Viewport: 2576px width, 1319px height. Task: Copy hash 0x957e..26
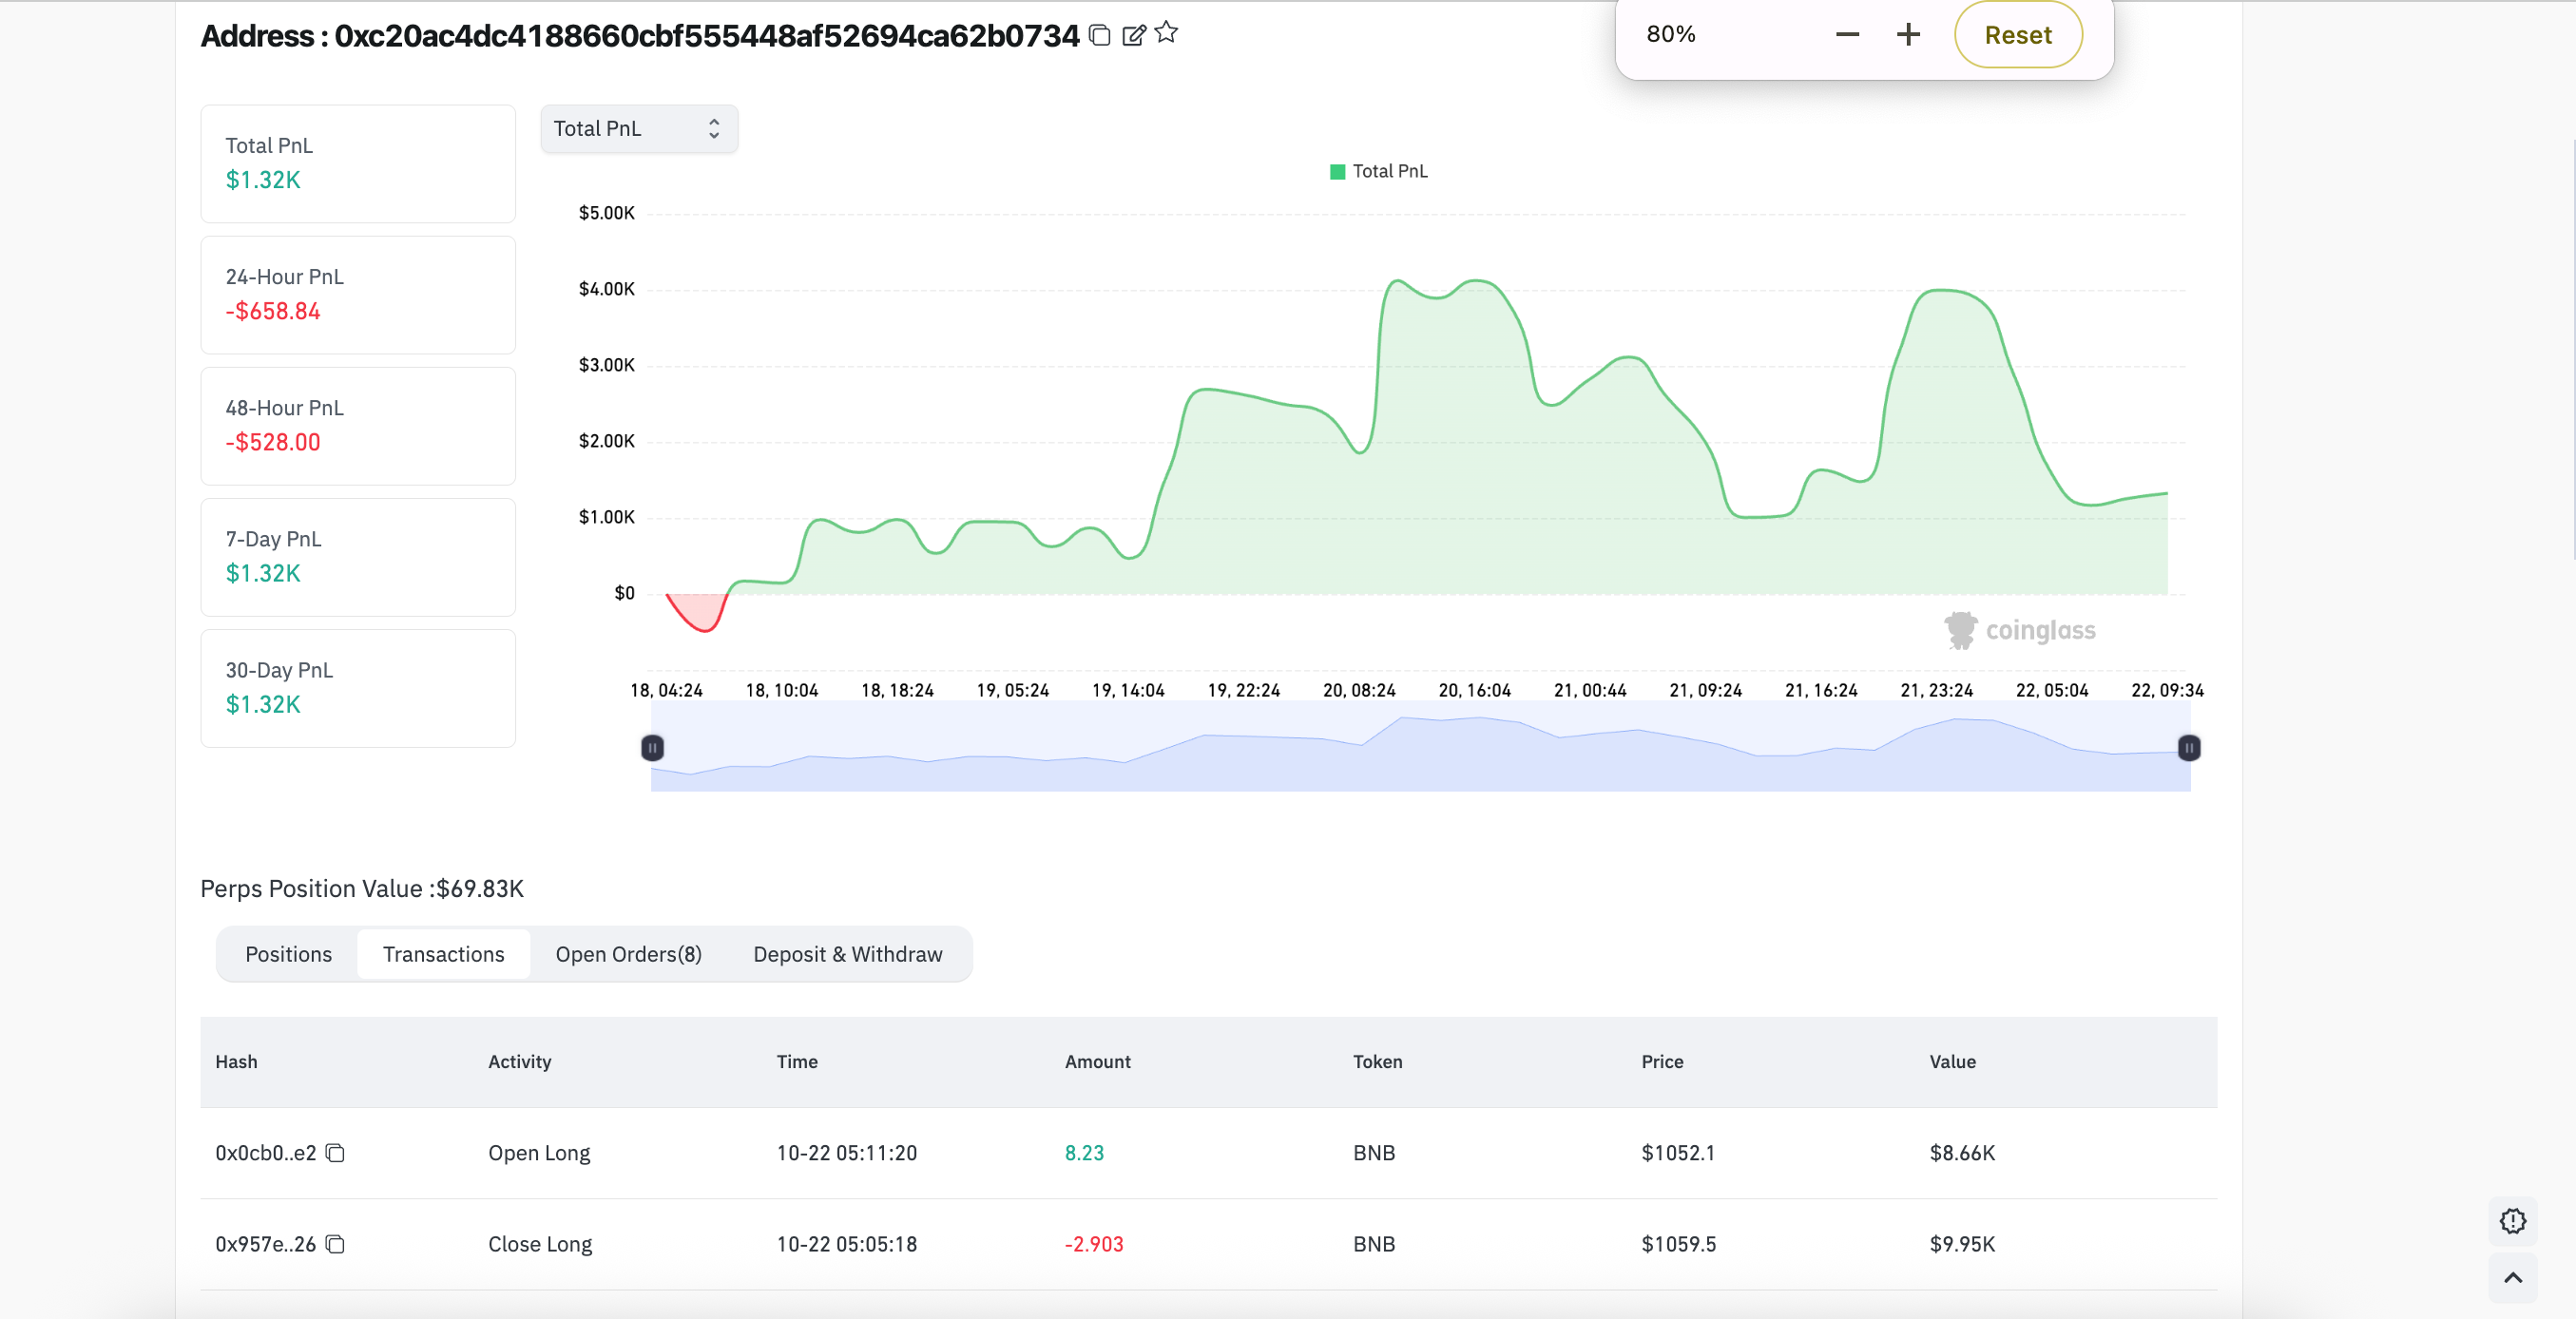[x=335, y=1244]
